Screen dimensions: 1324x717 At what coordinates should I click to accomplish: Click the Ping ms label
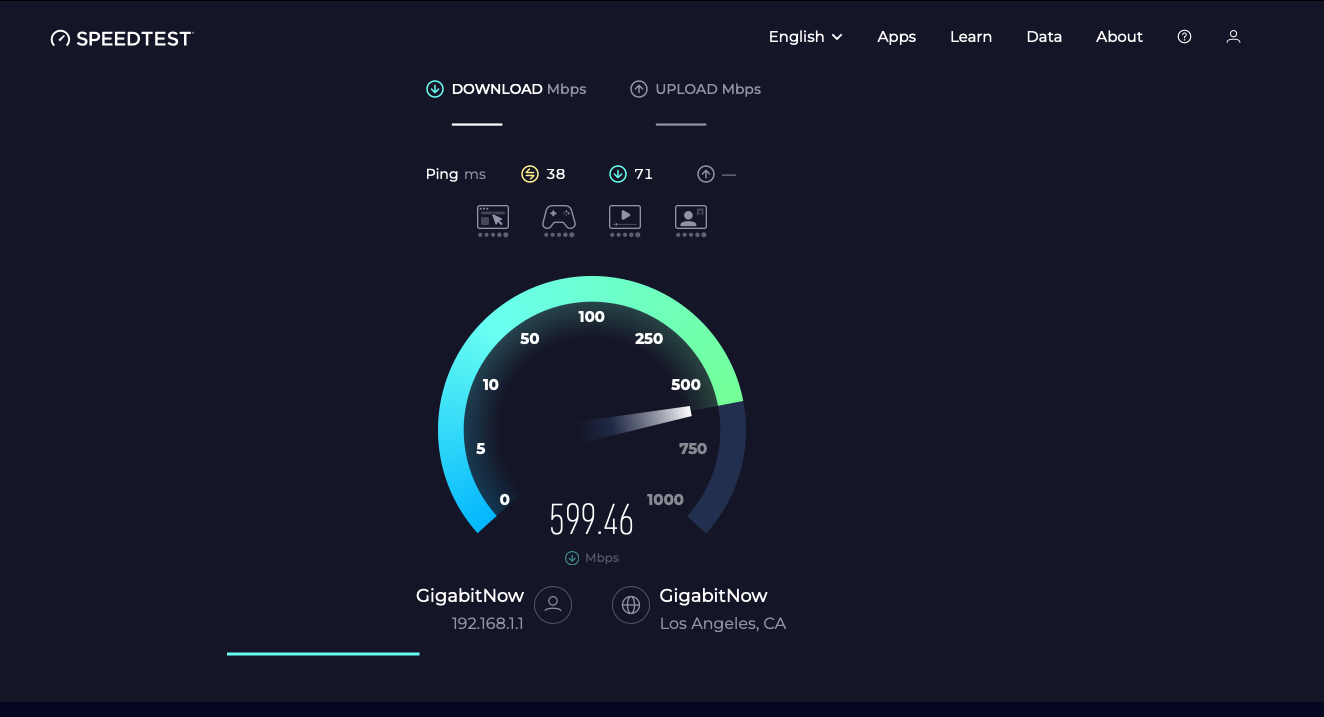(x=456, y=174)
